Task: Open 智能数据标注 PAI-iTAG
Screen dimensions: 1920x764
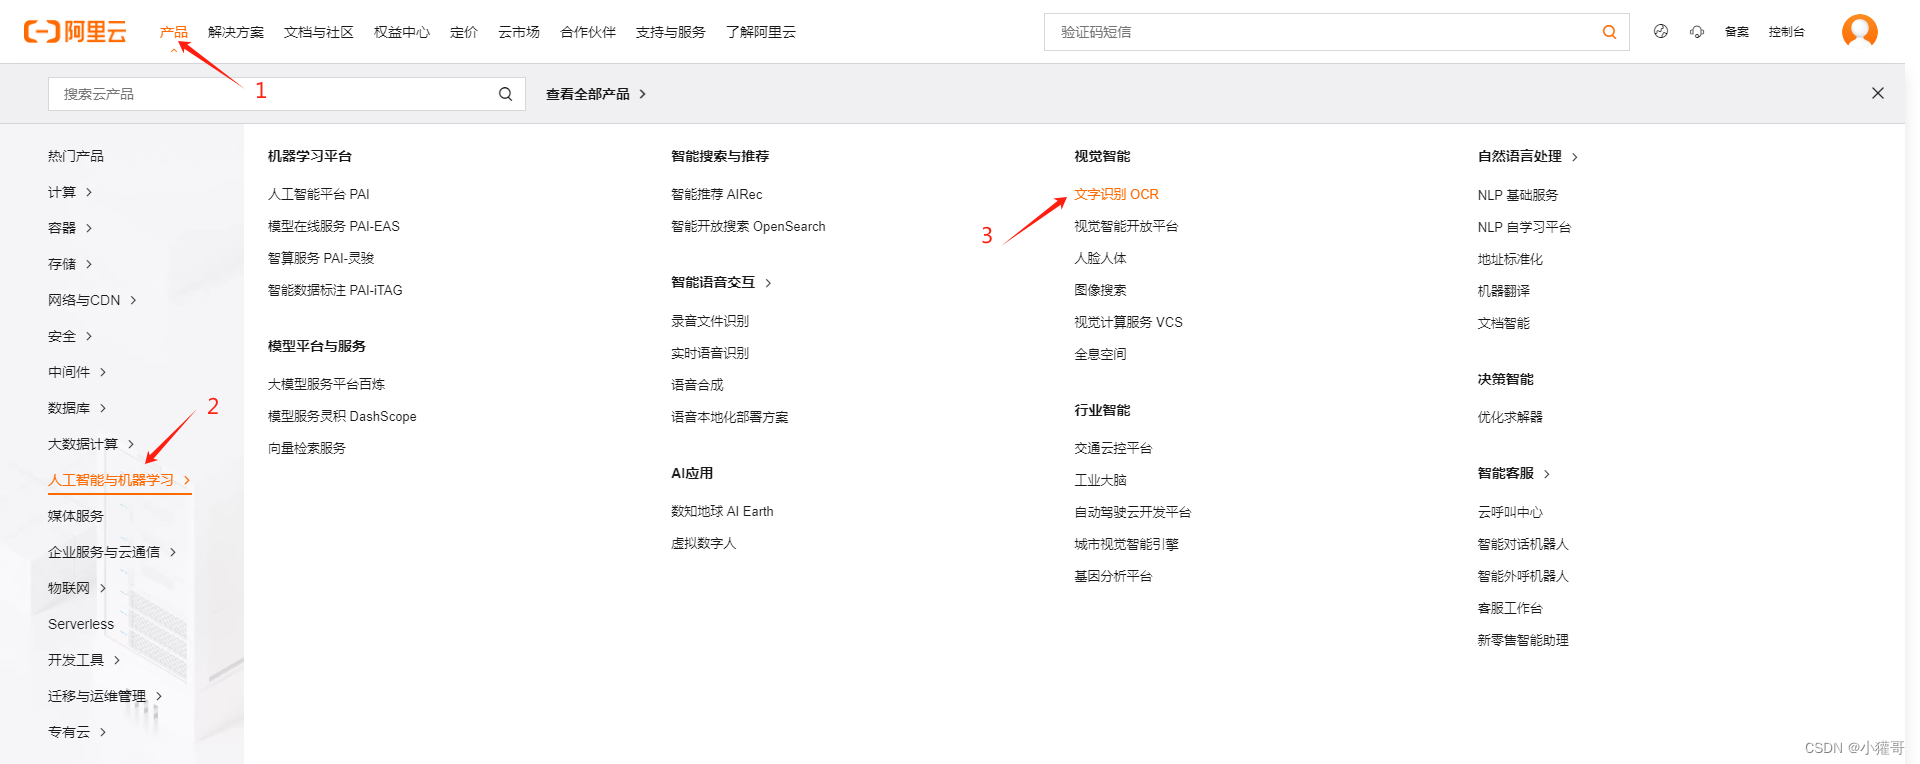Action: (335, 290)
